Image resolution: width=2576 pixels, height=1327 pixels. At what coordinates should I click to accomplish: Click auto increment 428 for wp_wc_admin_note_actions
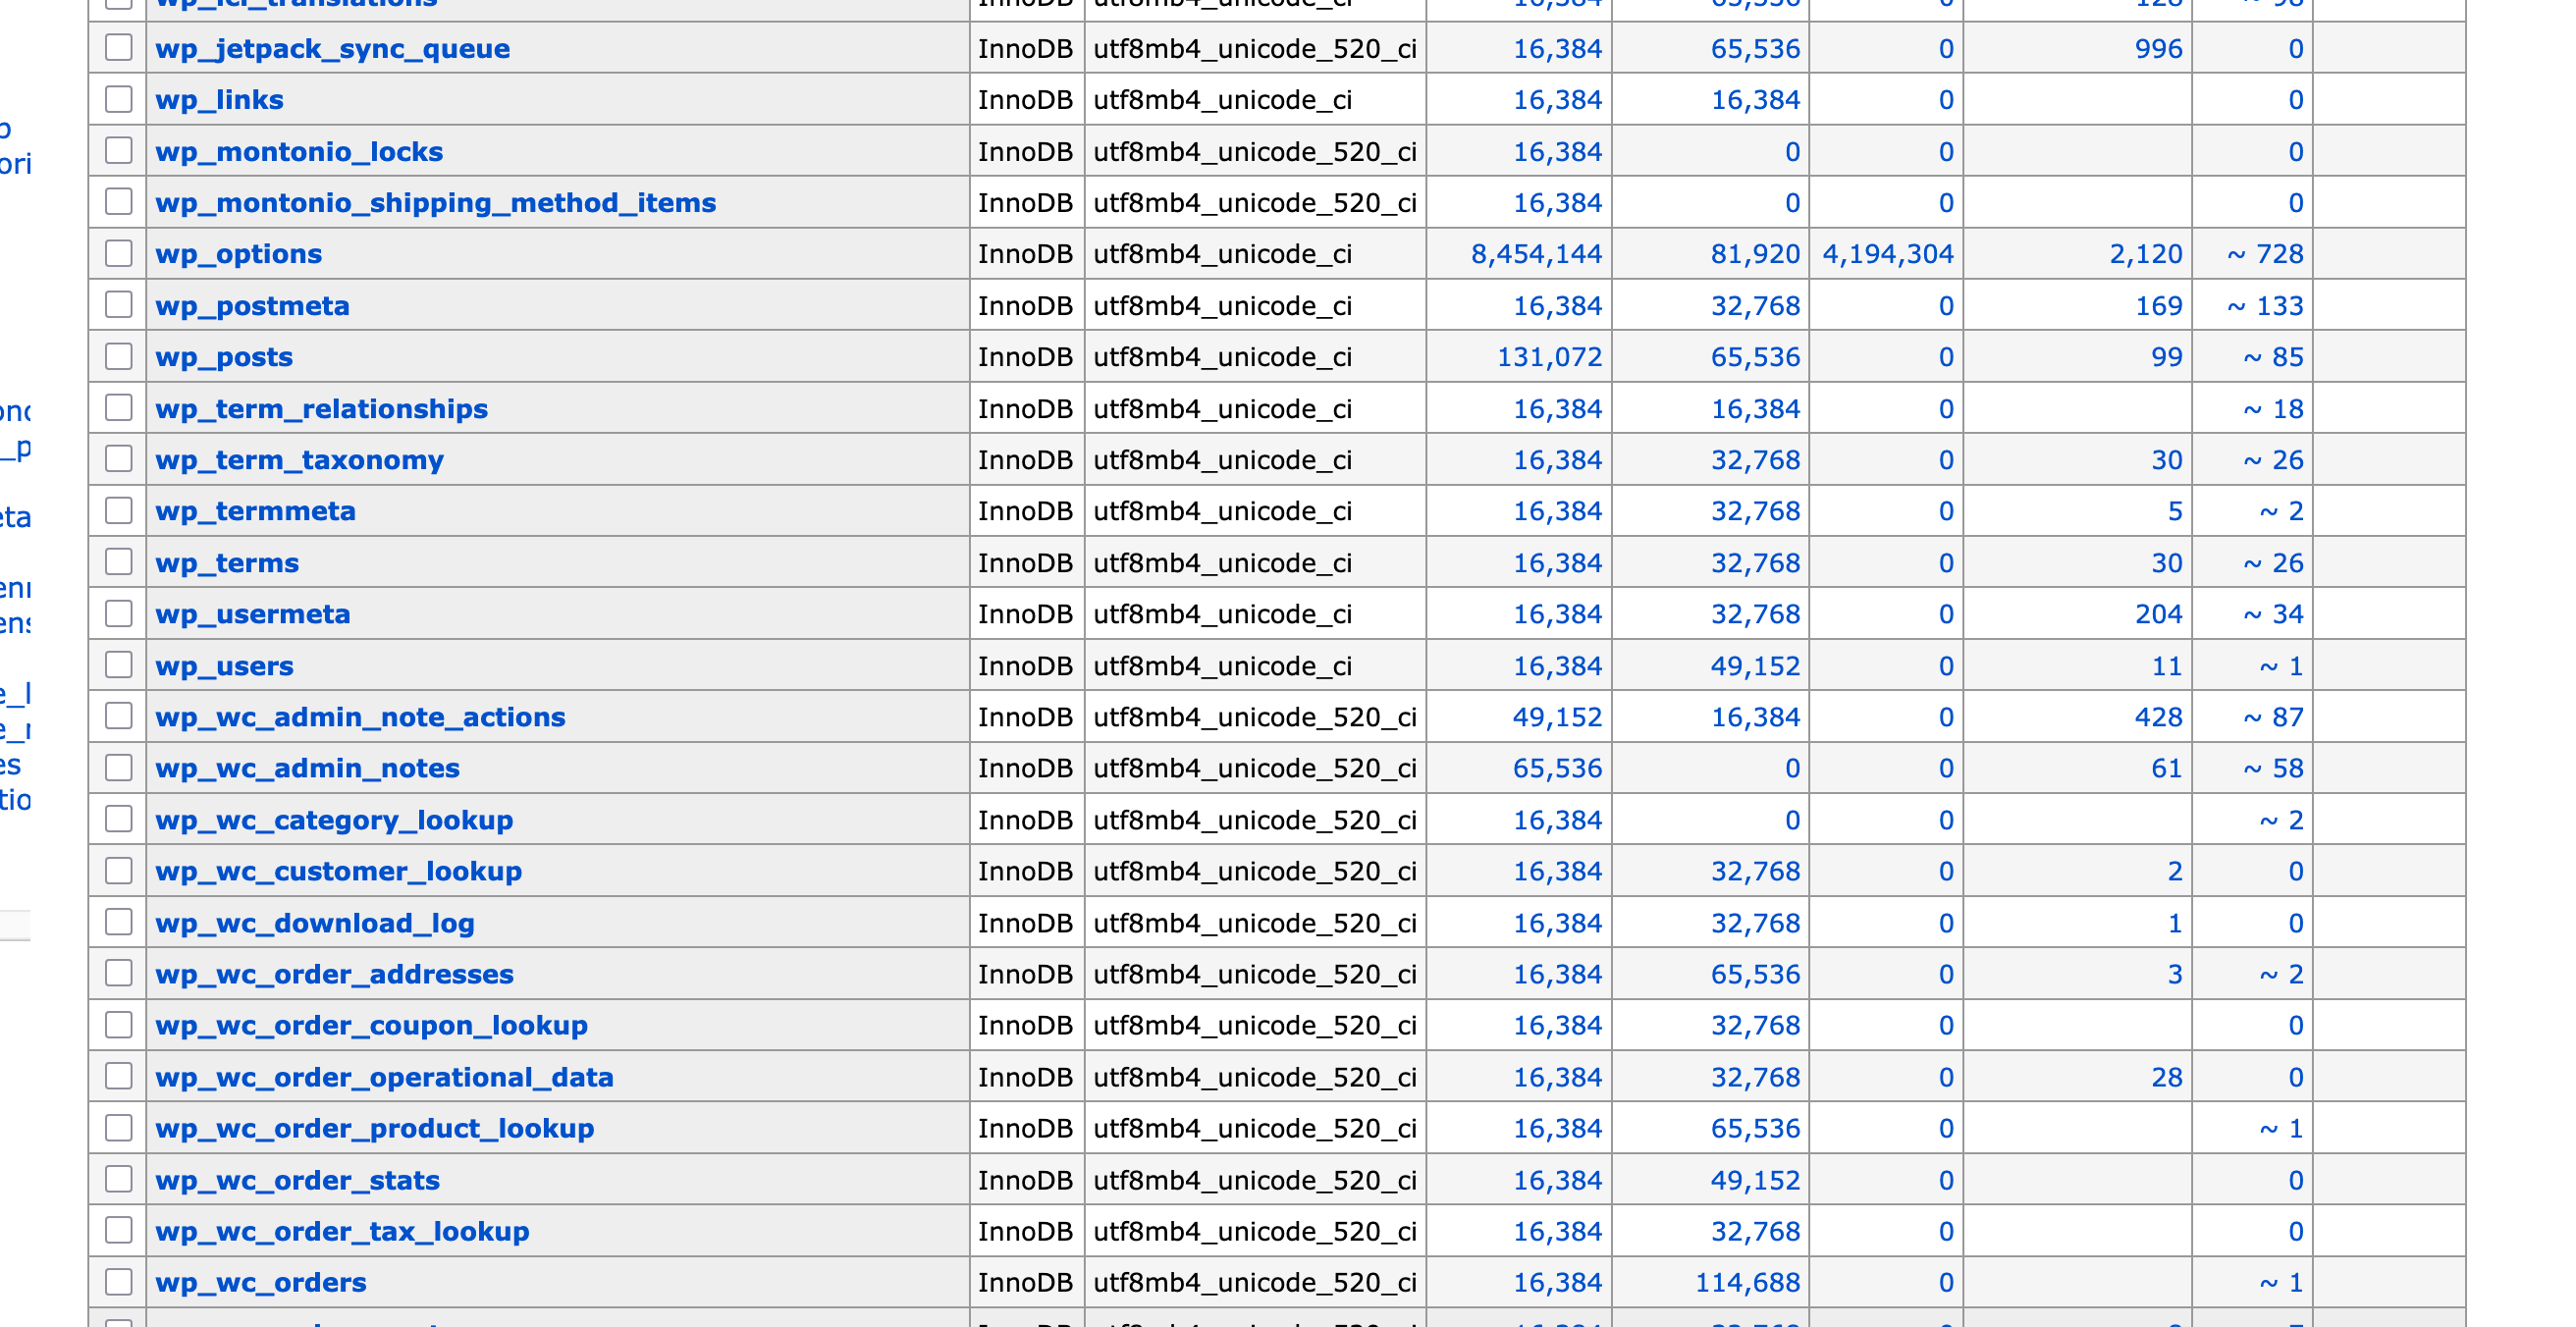point(2158,717)
